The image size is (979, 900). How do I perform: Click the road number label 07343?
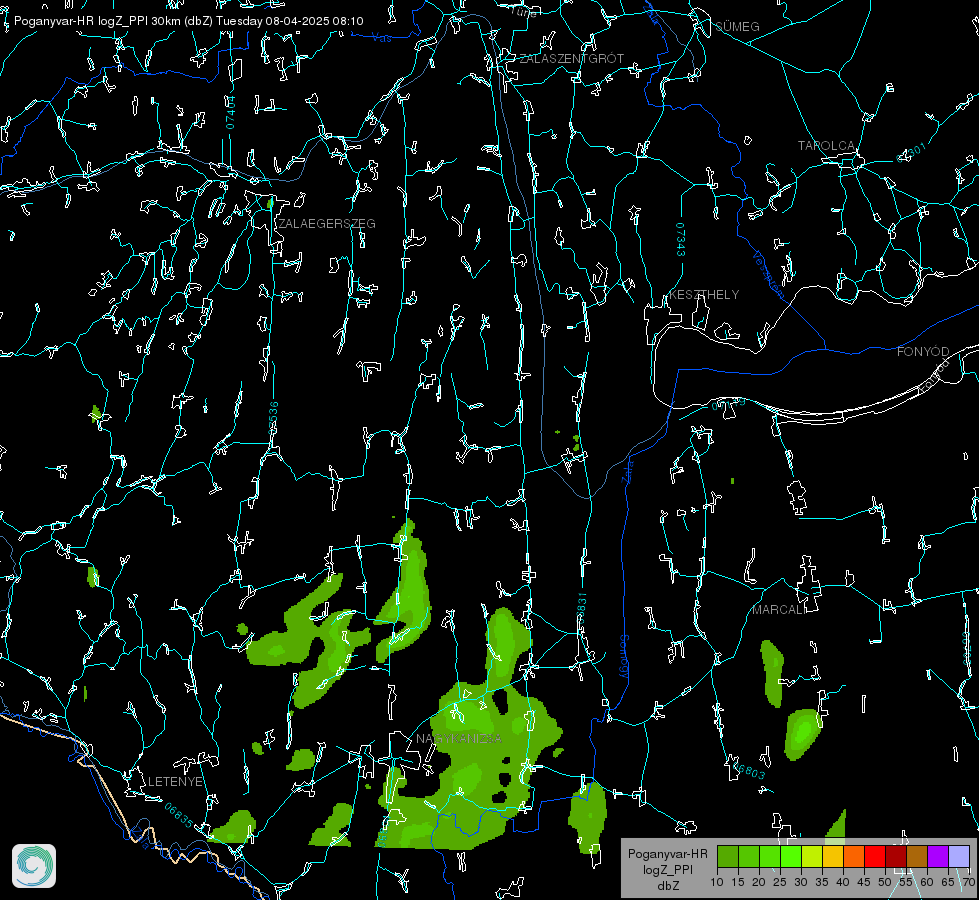681,239
